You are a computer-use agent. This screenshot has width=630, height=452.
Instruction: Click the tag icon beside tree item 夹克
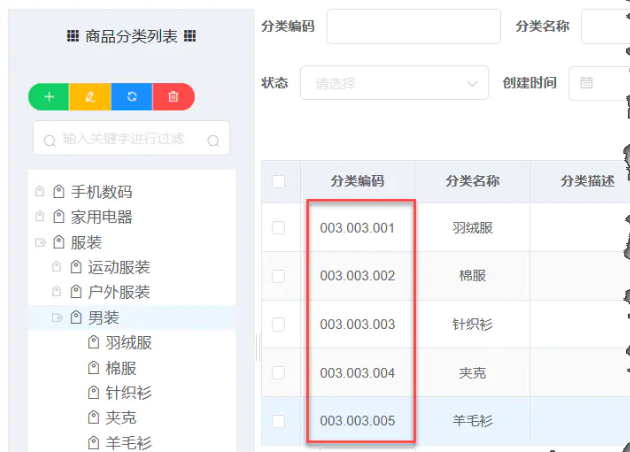[93, 418]
